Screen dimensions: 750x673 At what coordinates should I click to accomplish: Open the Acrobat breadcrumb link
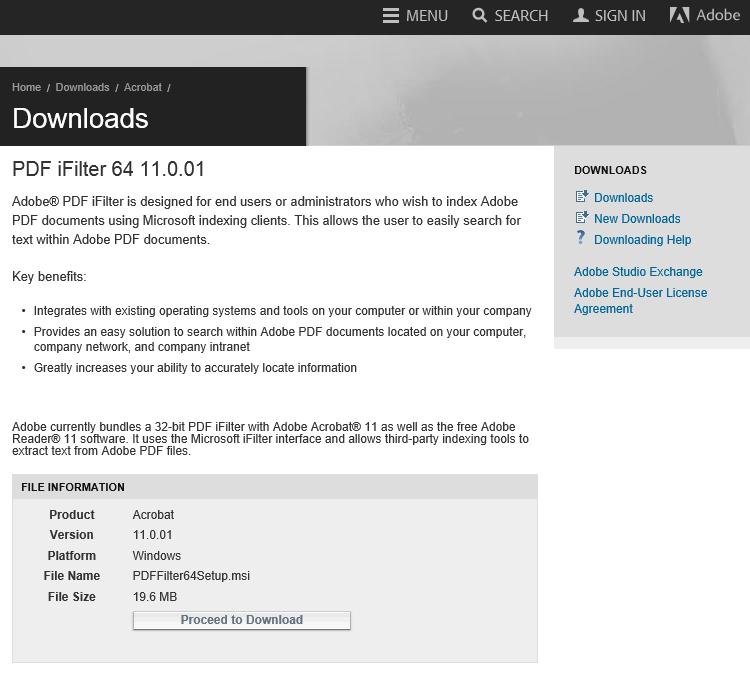coord(143,88)
